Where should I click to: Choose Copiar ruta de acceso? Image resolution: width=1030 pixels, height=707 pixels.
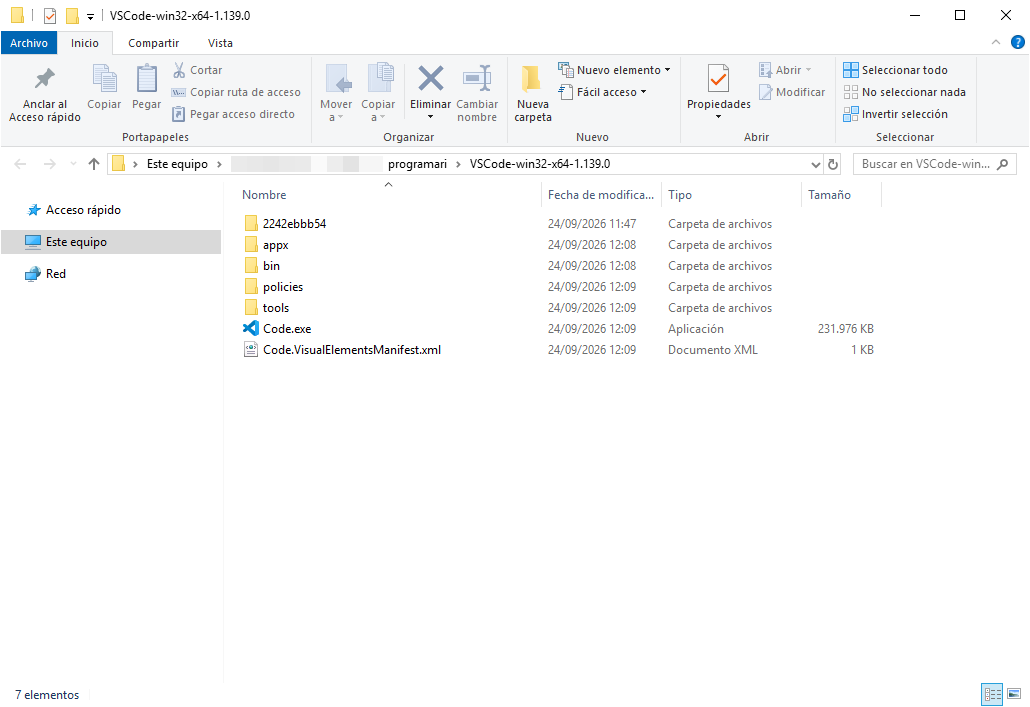(236, 92)
